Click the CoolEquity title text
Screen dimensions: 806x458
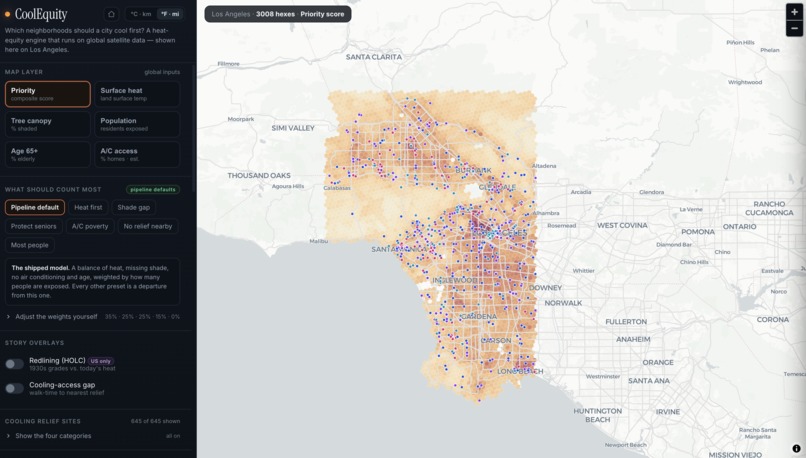[x=41, y=14]
